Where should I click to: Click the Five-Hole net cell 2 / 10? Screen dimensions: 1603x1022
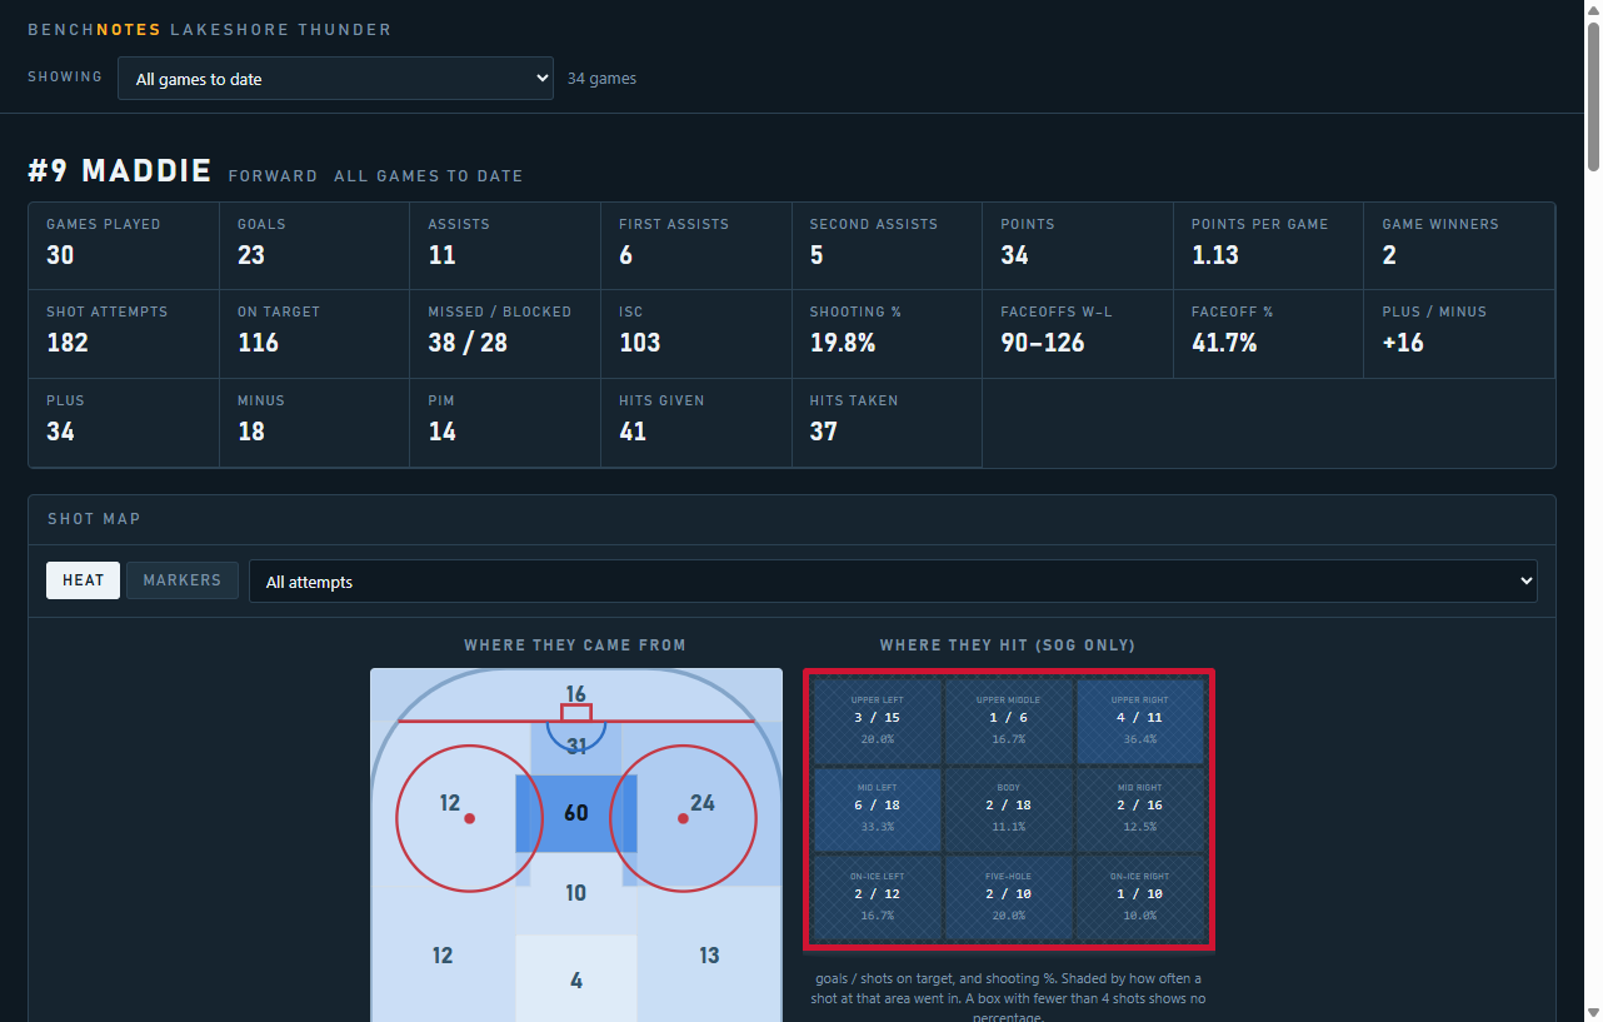(x=1008, y=897)
